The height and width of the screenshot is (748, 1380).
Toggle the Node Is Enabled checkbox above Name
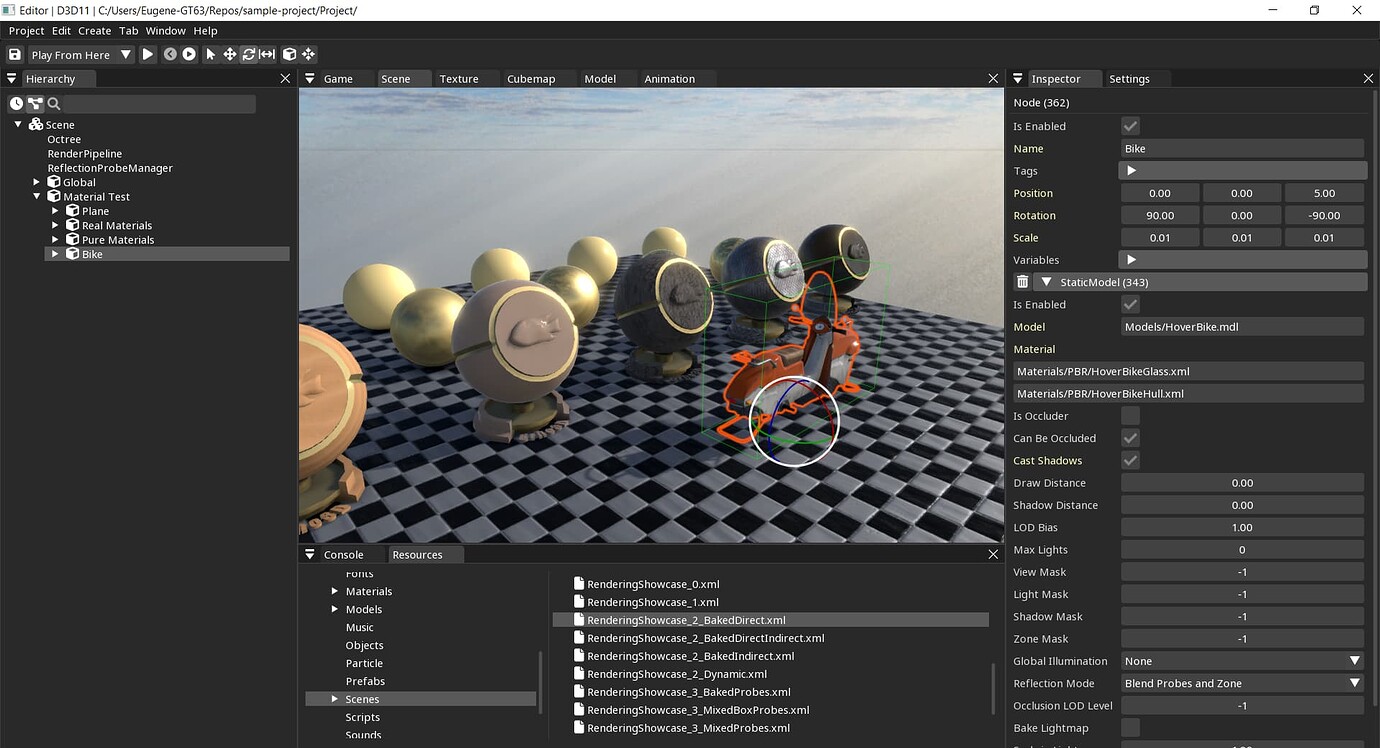tap(1130, 126)
